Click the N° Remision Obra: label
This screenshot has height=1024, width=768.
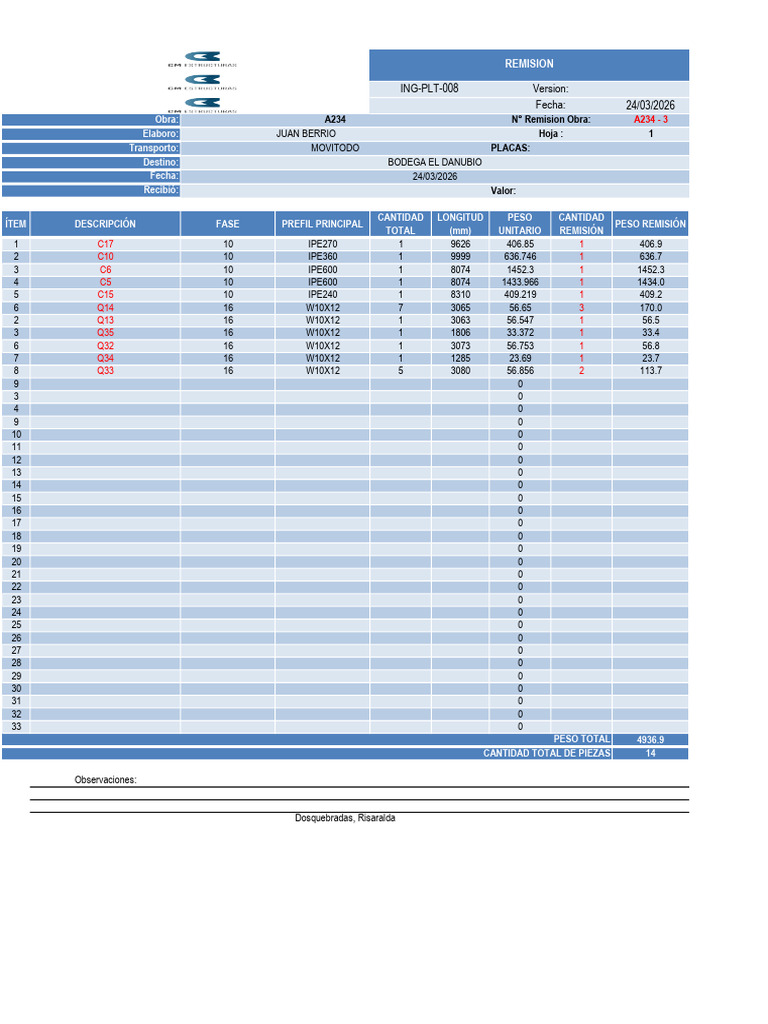(x=551, y=120)
